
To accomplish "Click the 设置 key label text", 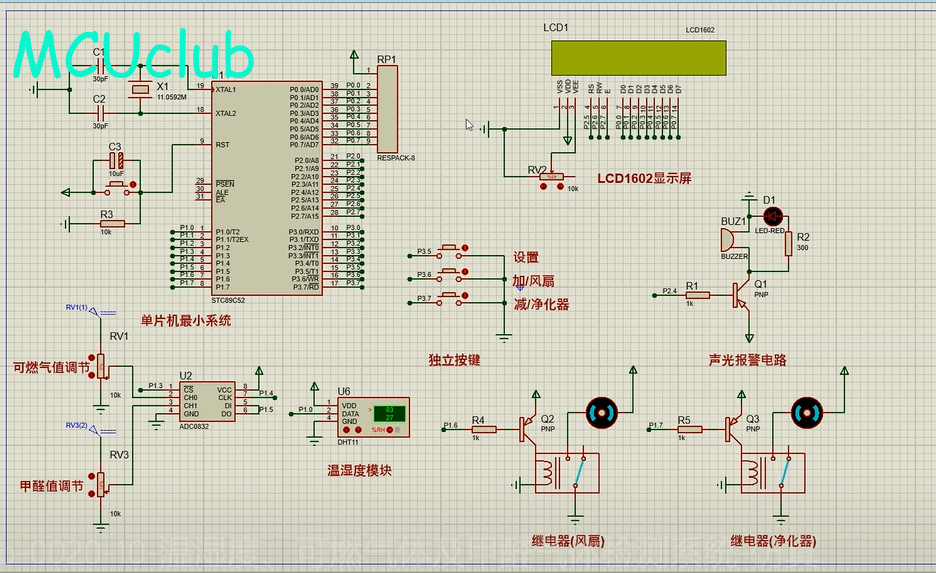I will 526,257.
